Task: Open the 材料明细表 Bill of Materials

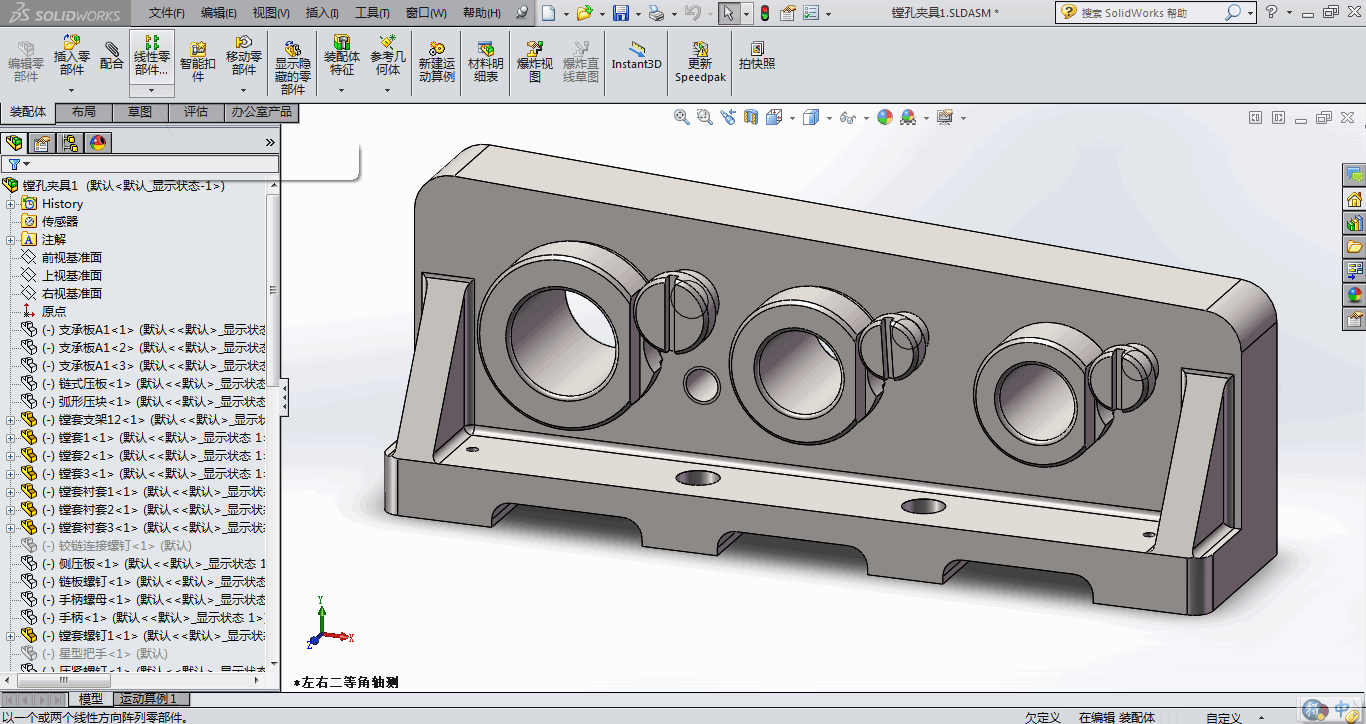Action: click(x=486, y=62)
